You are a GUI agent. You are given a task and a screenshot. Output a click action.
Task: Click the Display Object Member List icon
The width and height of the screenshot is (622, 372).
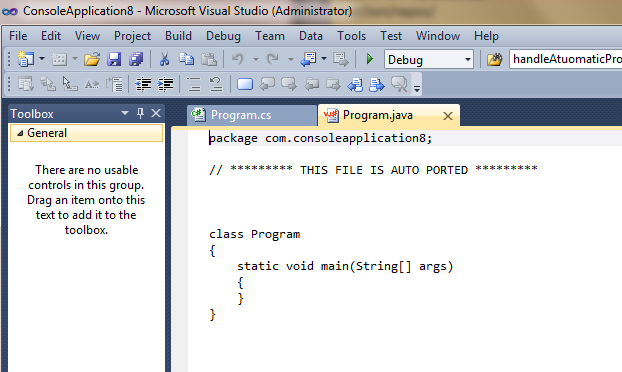point(26,84)
